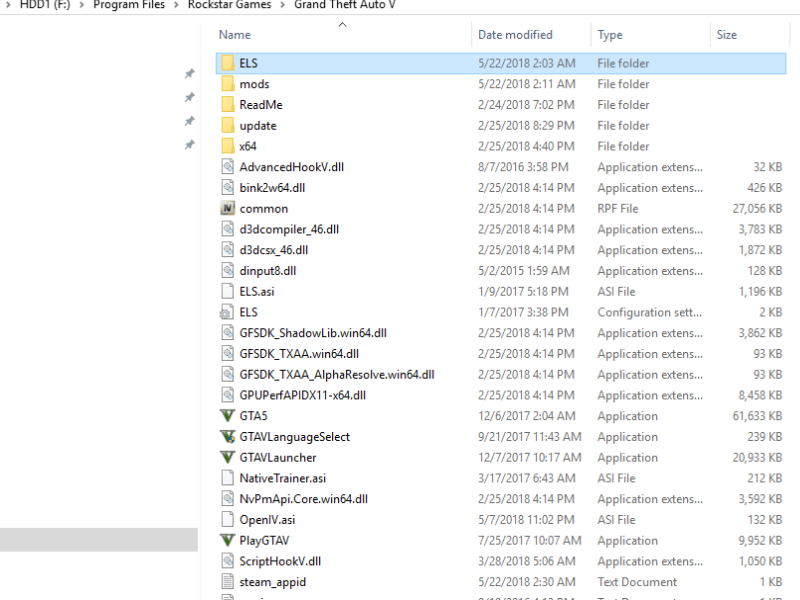Select the ELS configuration settings icon
The width and height of the screenshot is (800, 600).
point(227,312)
